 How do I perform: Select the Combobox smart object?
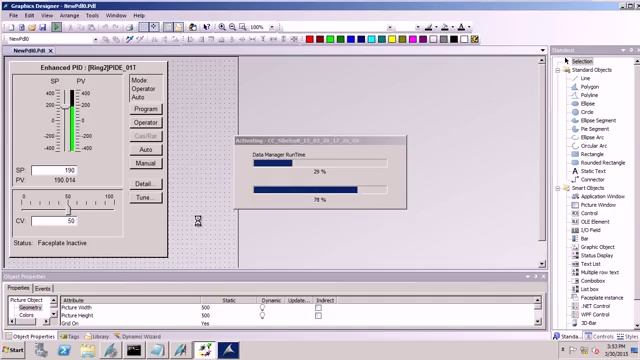click(x=592, y=281)
